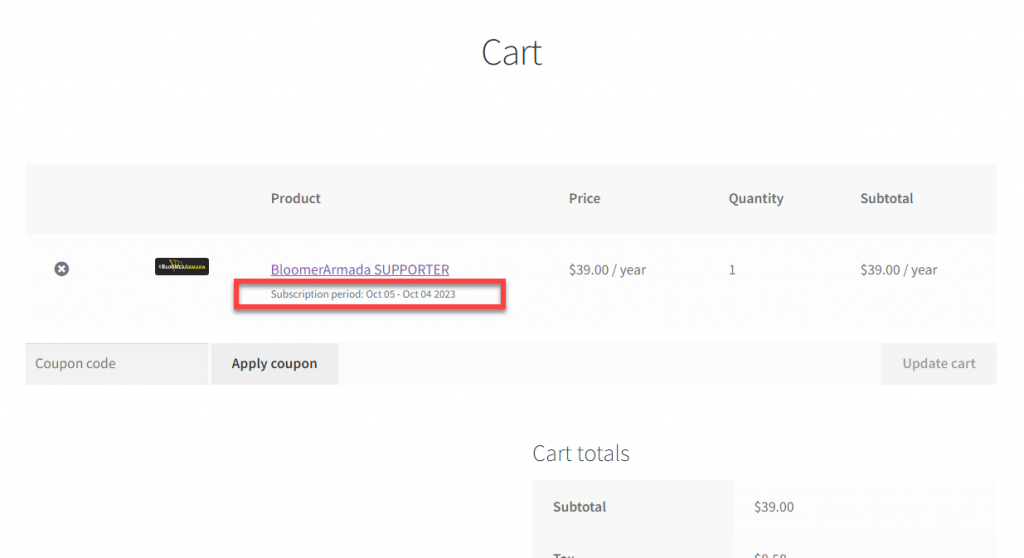The height and width of the screenshot is (558, 1024).
Task: Click the Cart page heading
Action: click(511, 52)
